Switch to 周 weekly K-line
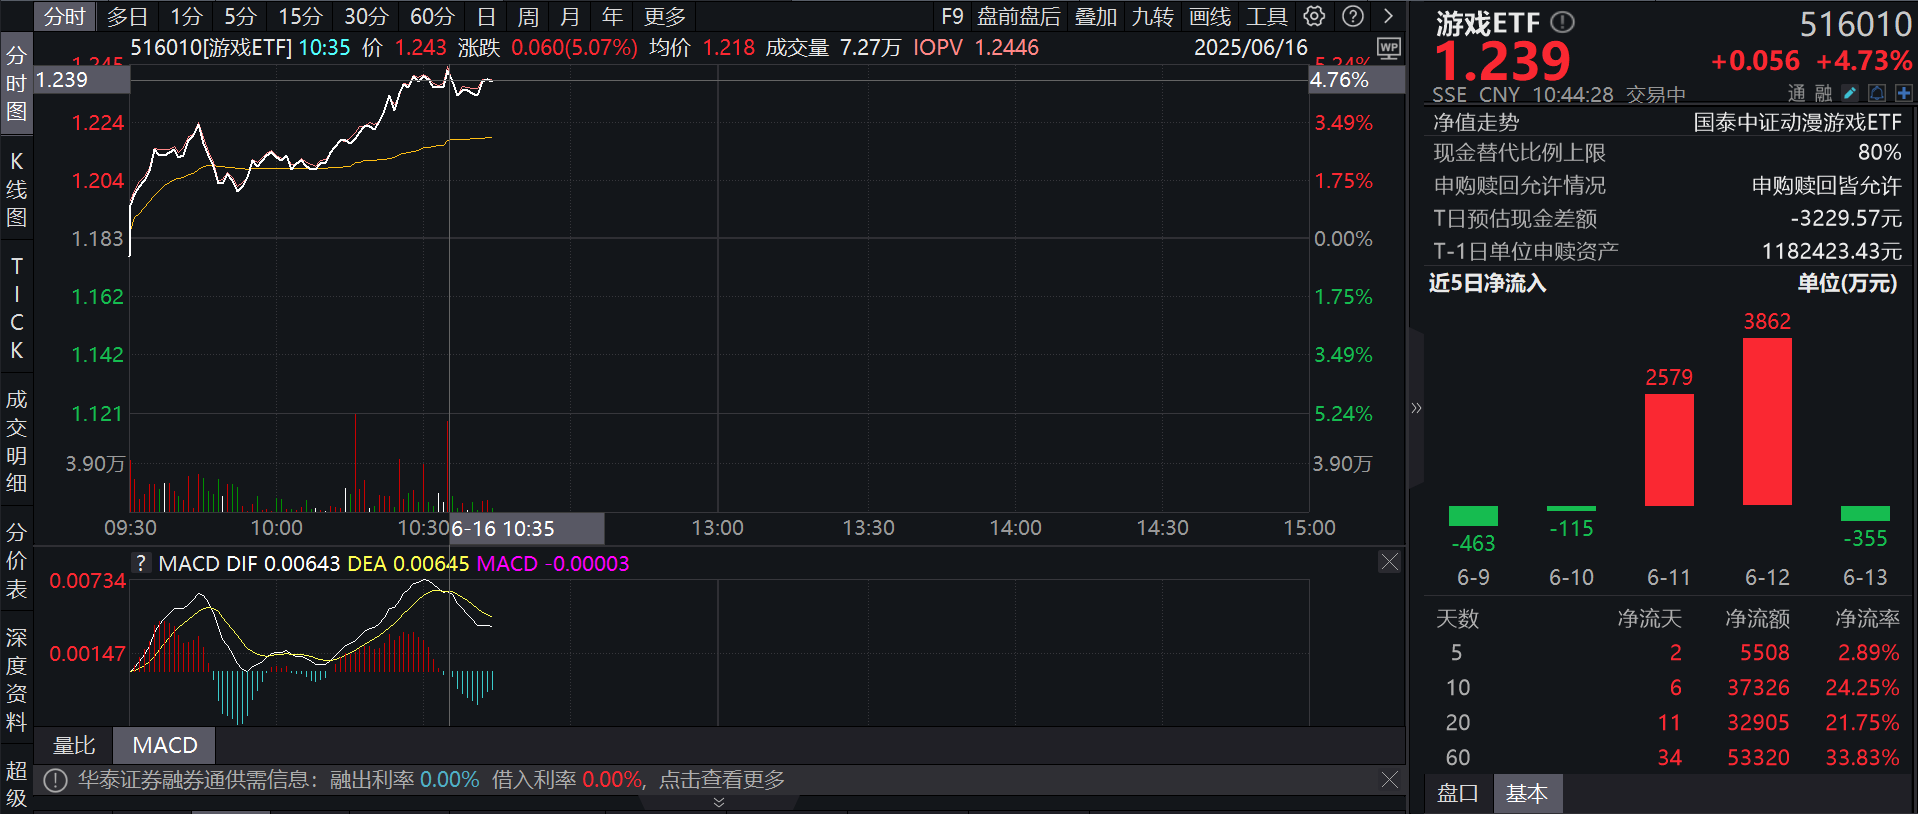Viewport: 1918px width, 814px height. tap(528, 16)
